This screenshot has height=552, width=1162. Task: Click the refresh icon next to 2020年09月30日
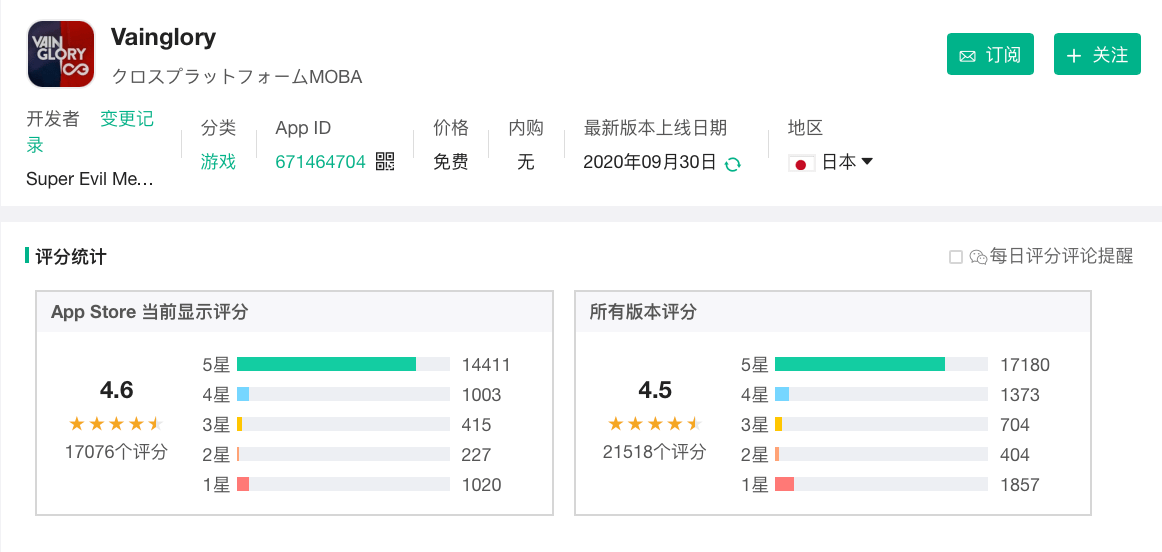coord(732,164)
